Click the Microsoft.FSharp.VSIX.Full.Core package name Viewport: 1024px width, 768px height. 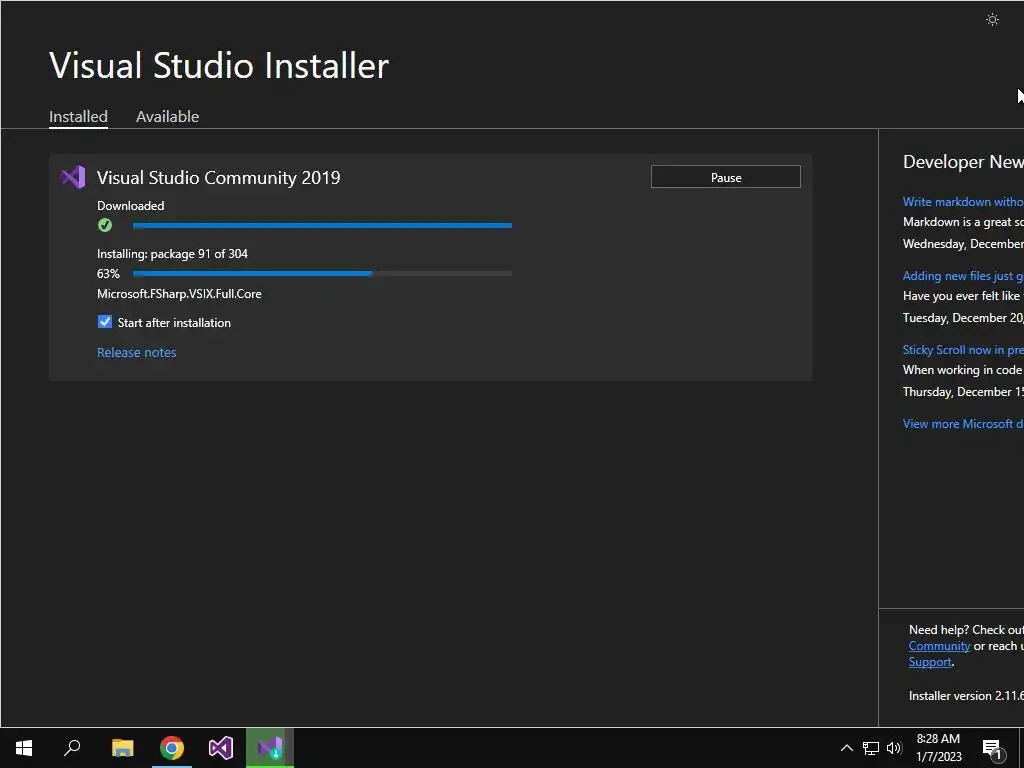point(179,294)
